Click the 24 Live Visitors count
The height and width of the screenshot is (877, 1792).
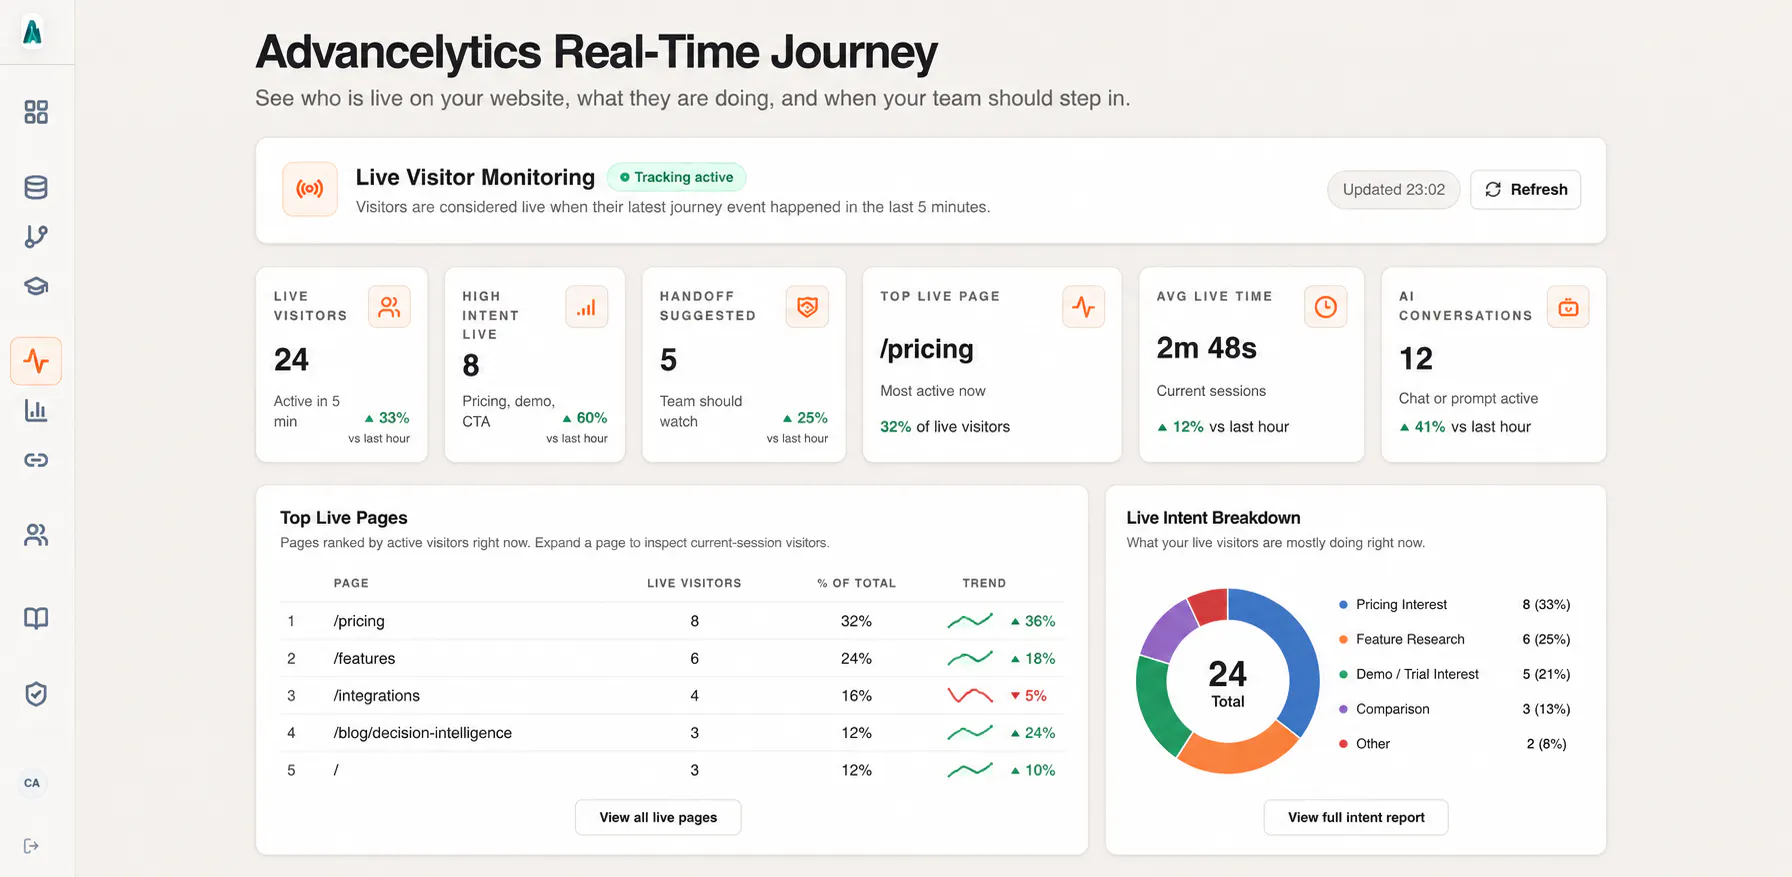point(292,360)
